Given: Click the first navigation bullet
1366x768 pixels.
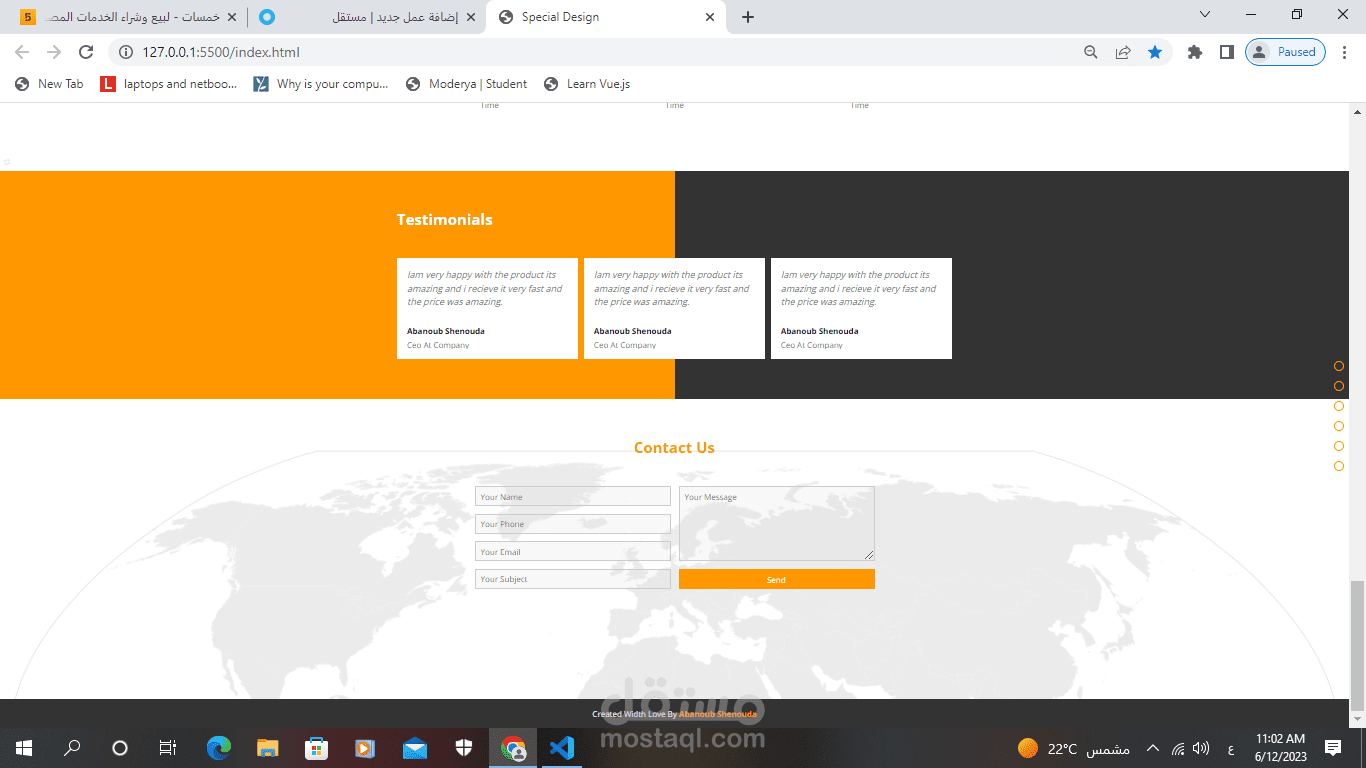Looking at the screenshot, I should click(x=1339, y=366).
